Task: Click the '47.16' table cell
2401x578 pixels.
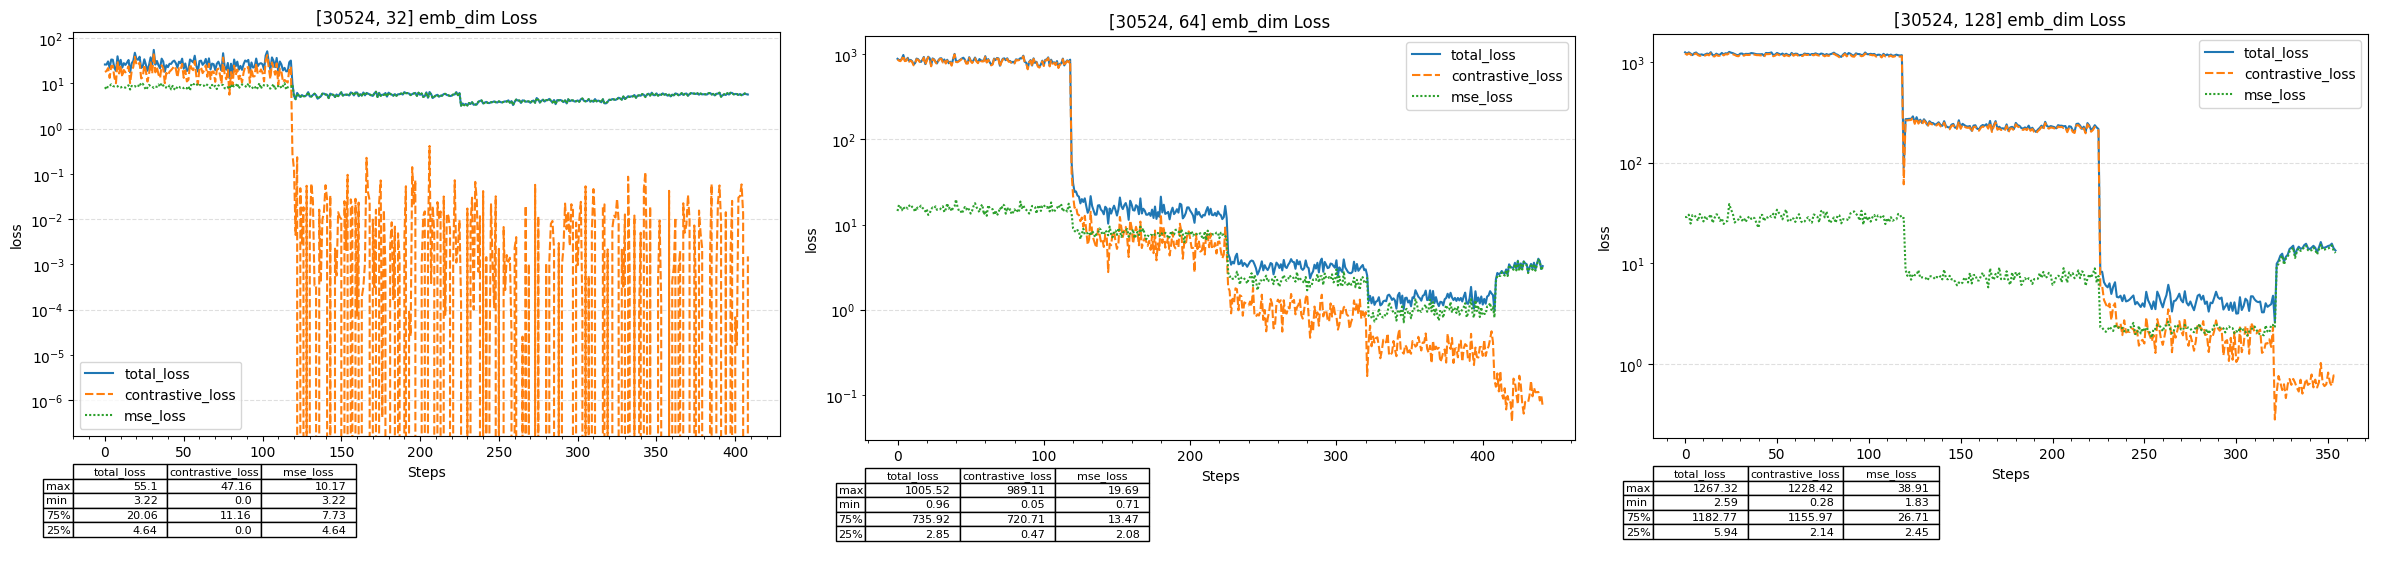Action: pyautogui.click(x=214, y=486)
